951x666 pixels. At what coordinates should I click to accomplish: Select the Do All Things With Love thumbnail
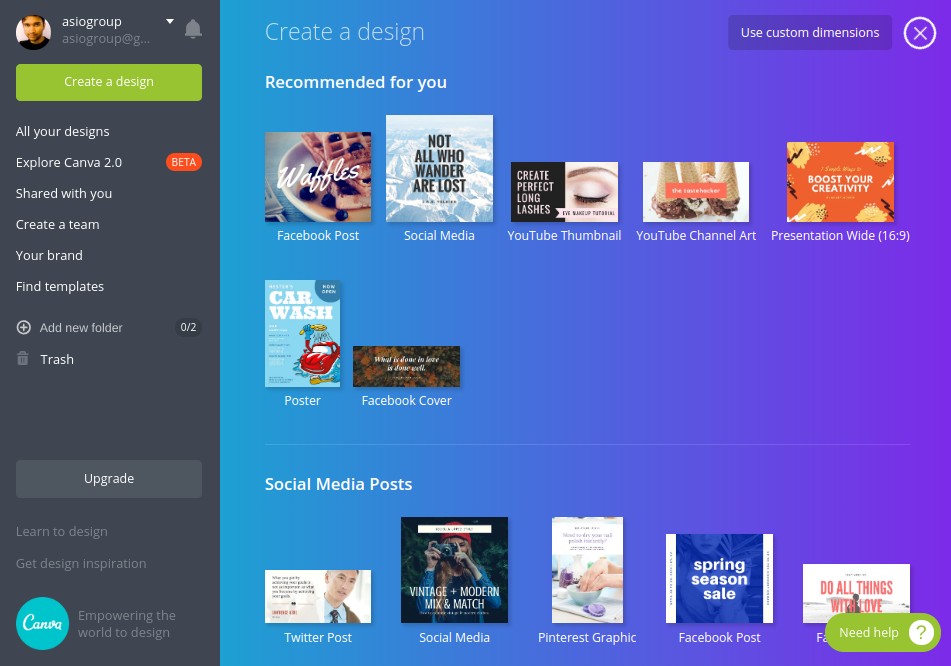[x=856, y=593]
